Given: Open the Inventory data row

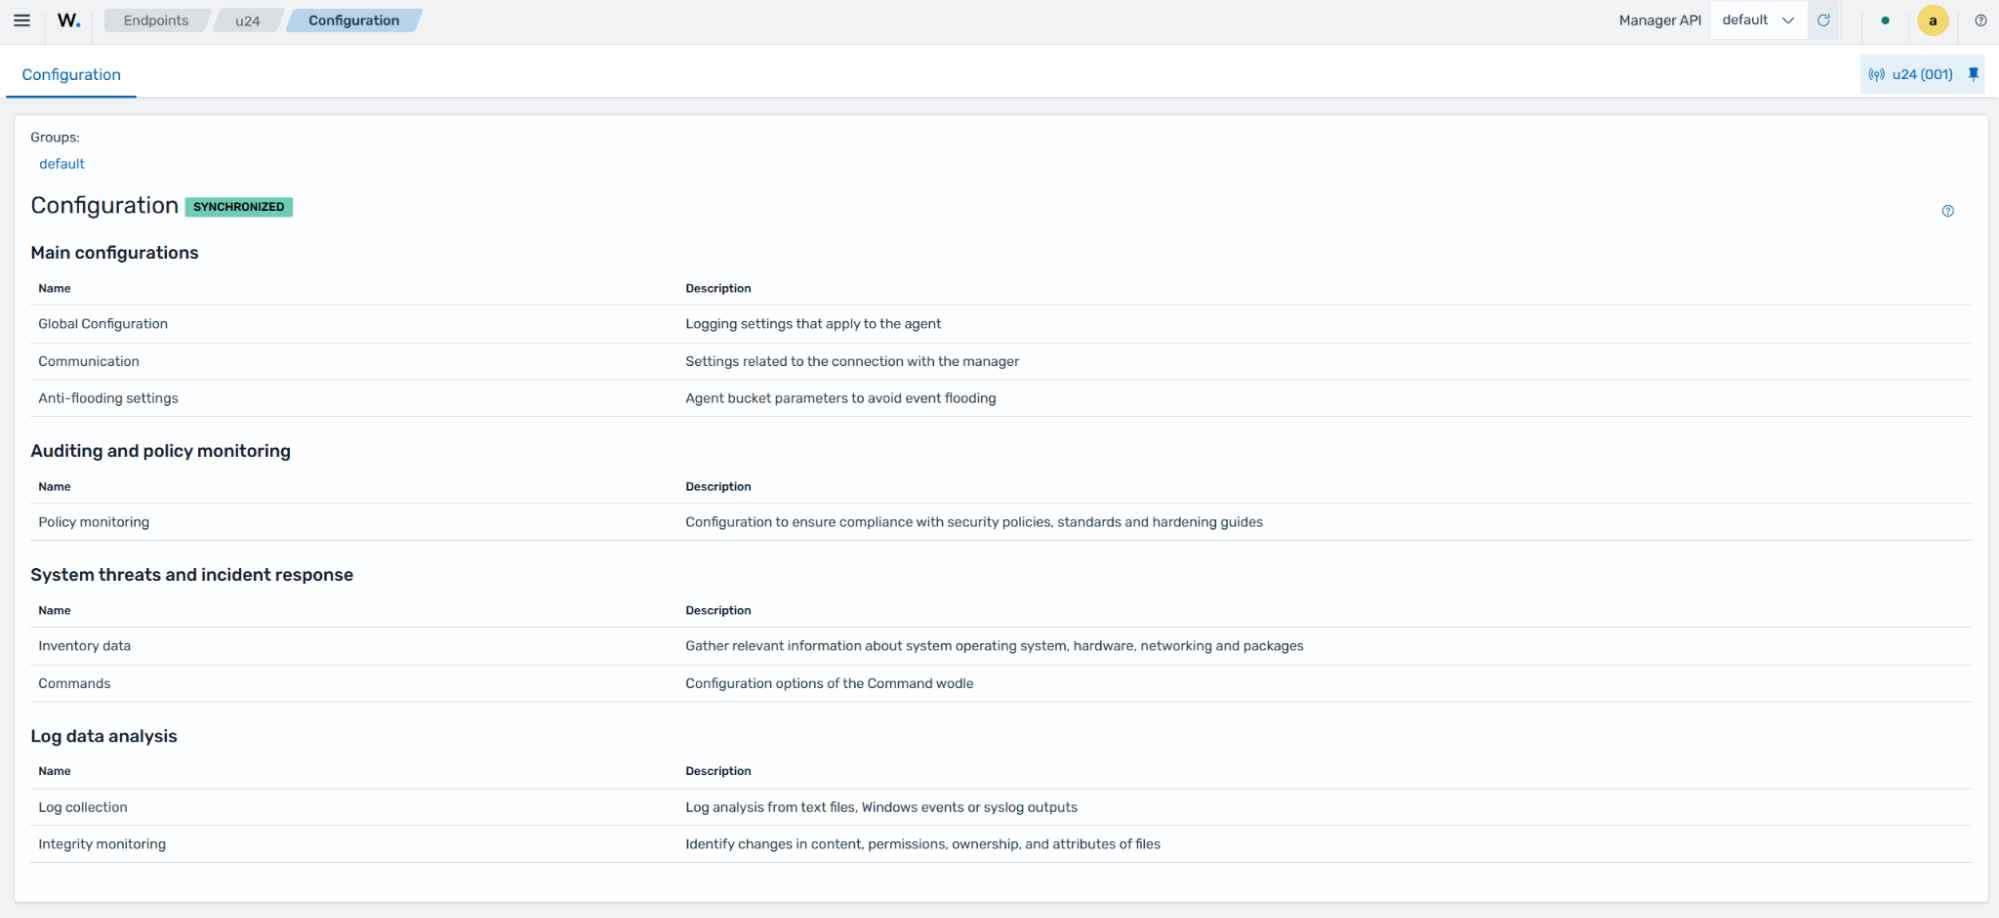Looking at the screenshot, I should [1001, 646].
